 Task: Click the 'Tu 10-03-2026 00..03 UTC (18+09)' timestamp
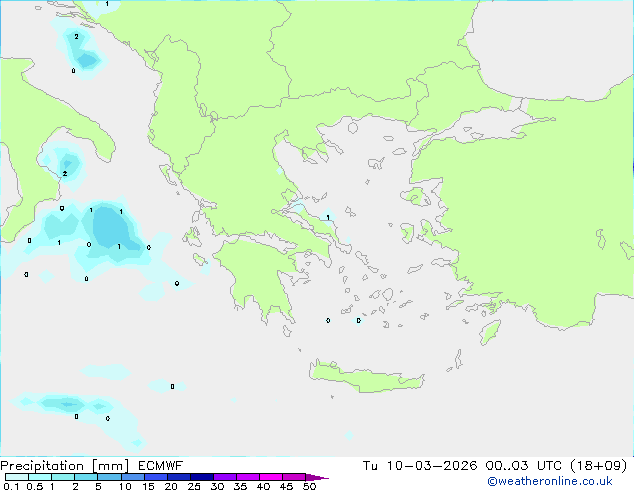click(495, 466)
